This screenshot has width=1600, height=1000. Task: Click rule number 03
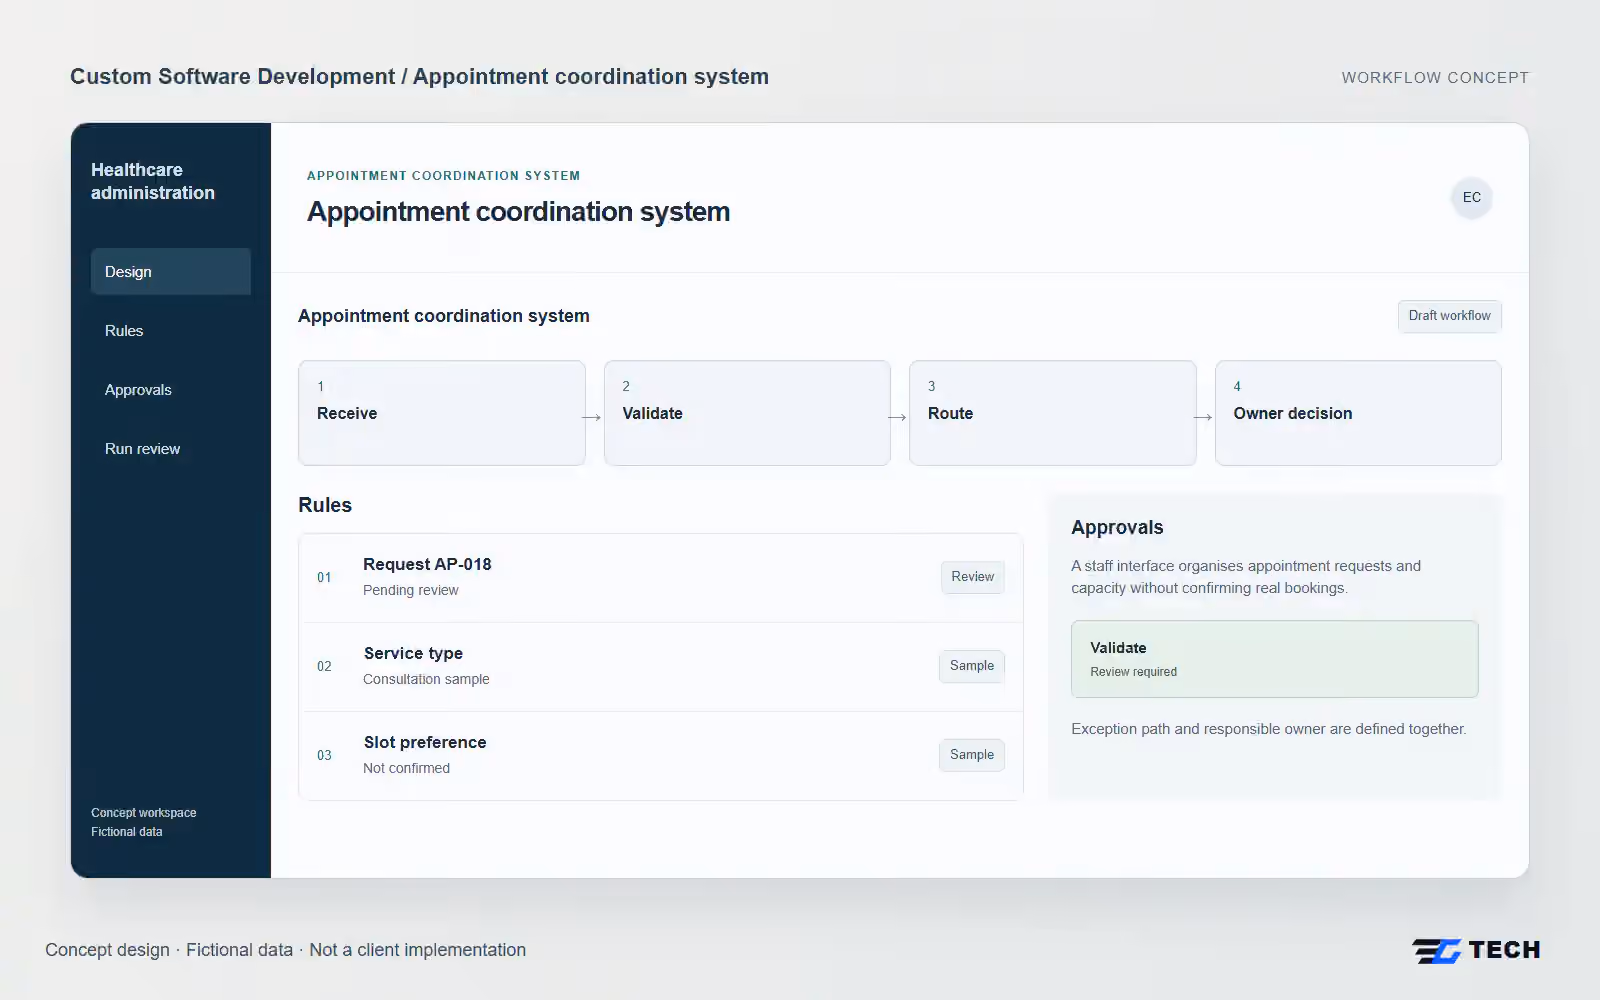[x=324, y=755]
